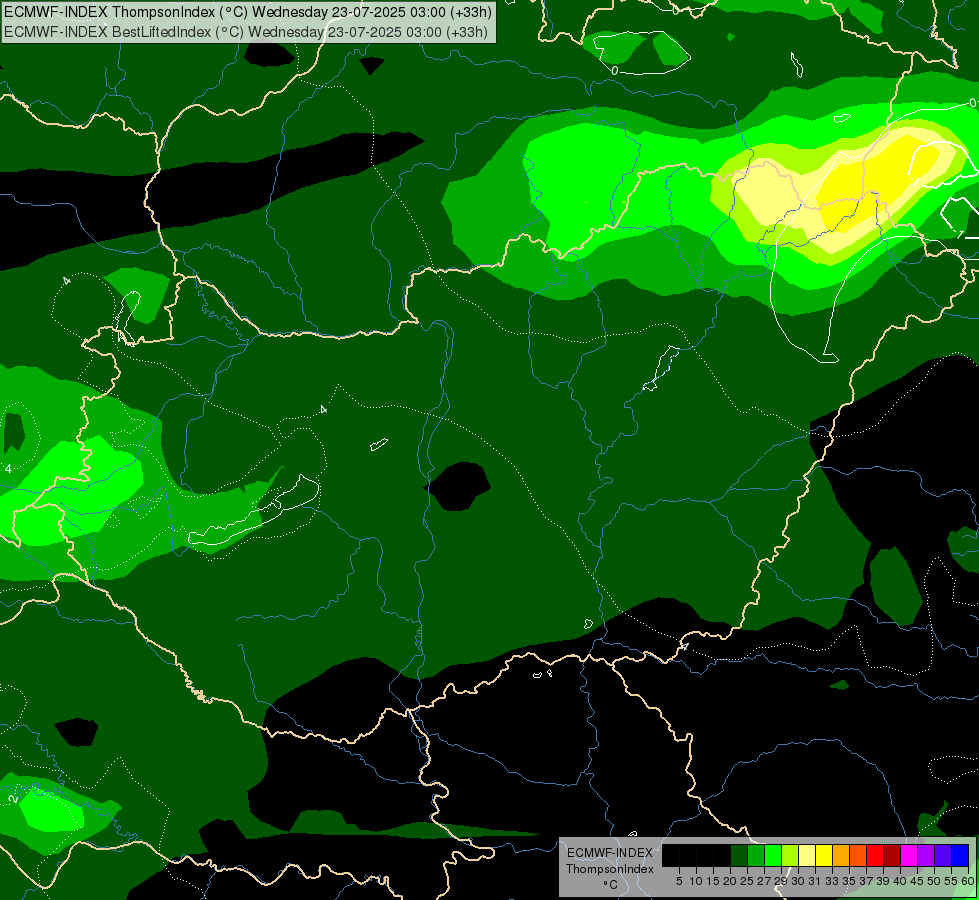The height and width of the screenshot is (900, 979).
Task: Click the legend value '5'
Action: pos(679,881)
